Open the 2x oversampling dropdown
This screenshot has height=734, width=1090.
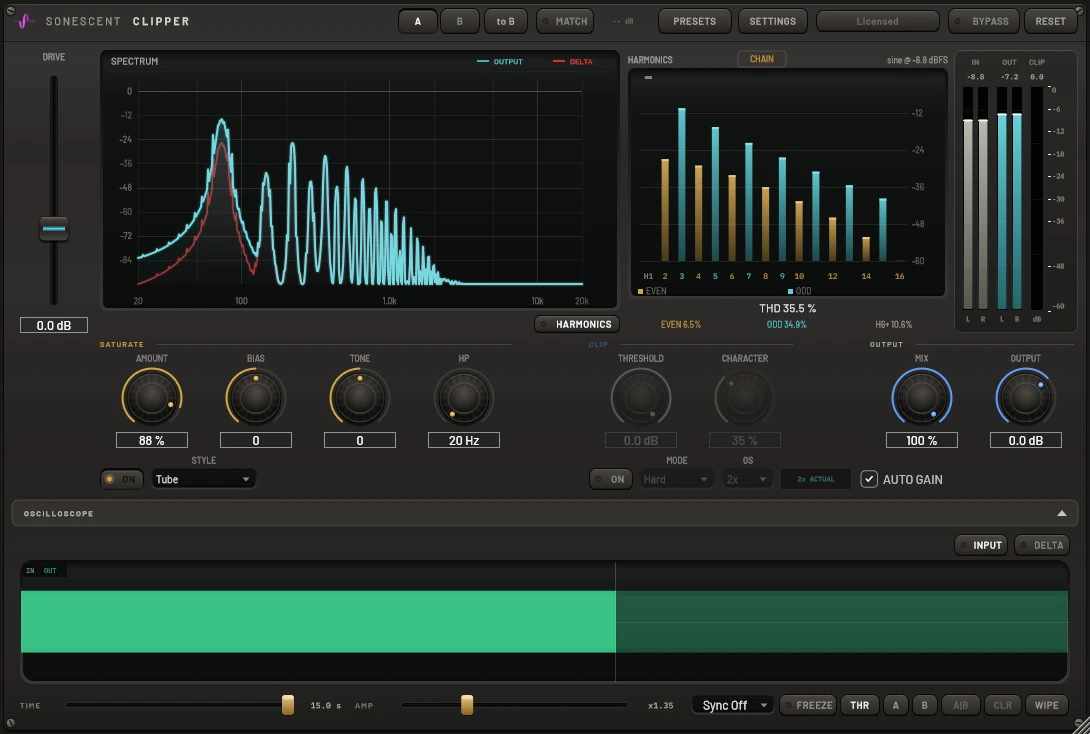746,479
